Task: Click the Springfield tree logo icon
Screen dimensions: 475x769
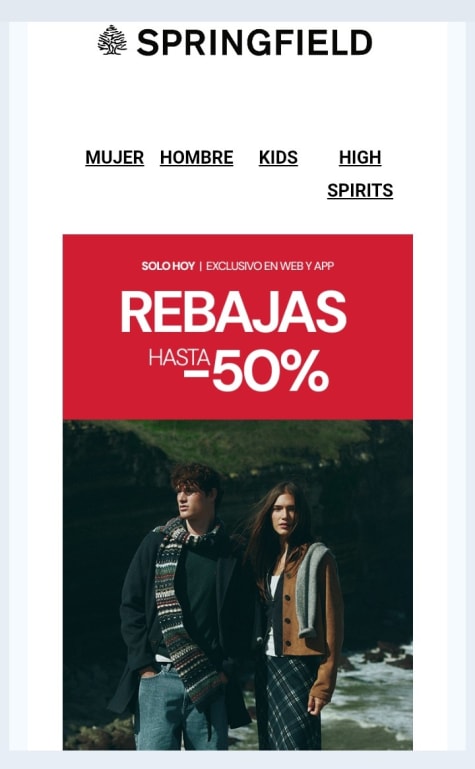Action: (112, 40)
